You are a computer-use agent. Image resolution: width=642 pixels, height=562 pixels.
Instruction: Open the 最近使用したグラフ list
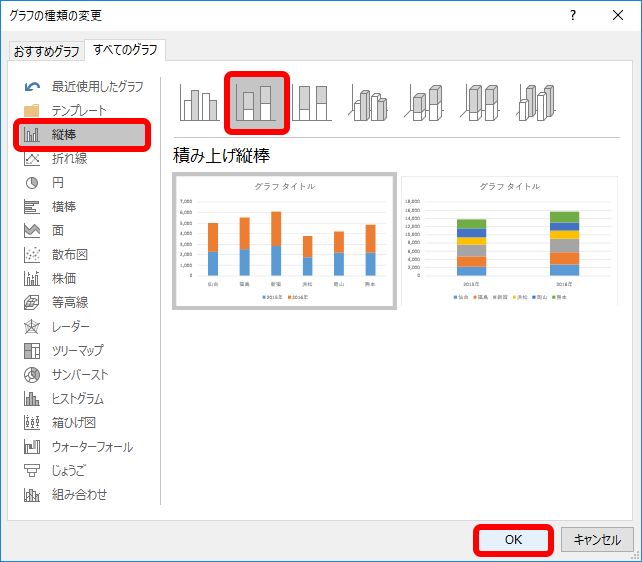96,86
